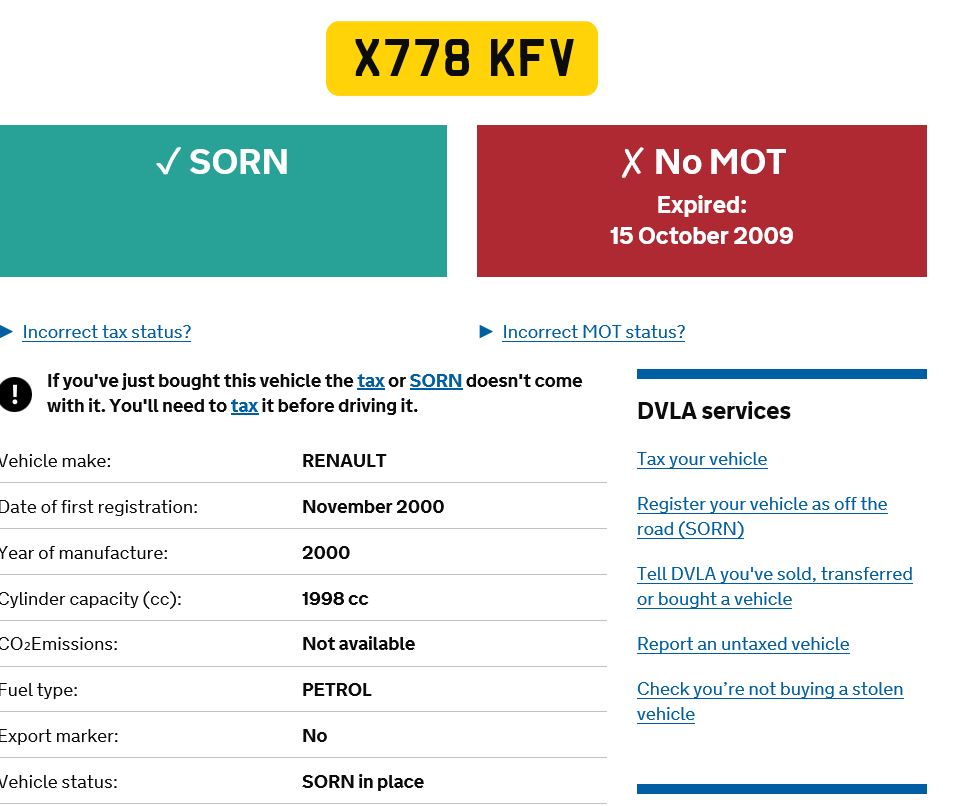Image resolution: width=976 pixels, height=806 pixels.
Task: Open Tax your vehicle link
Action: coord(701,459)
